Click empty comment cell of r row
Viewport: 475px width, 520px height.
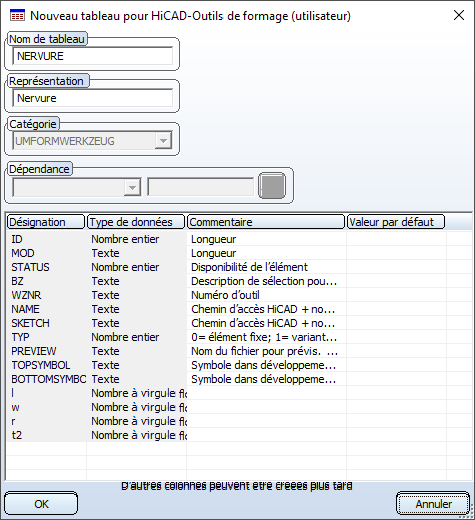tap(267, 421)
